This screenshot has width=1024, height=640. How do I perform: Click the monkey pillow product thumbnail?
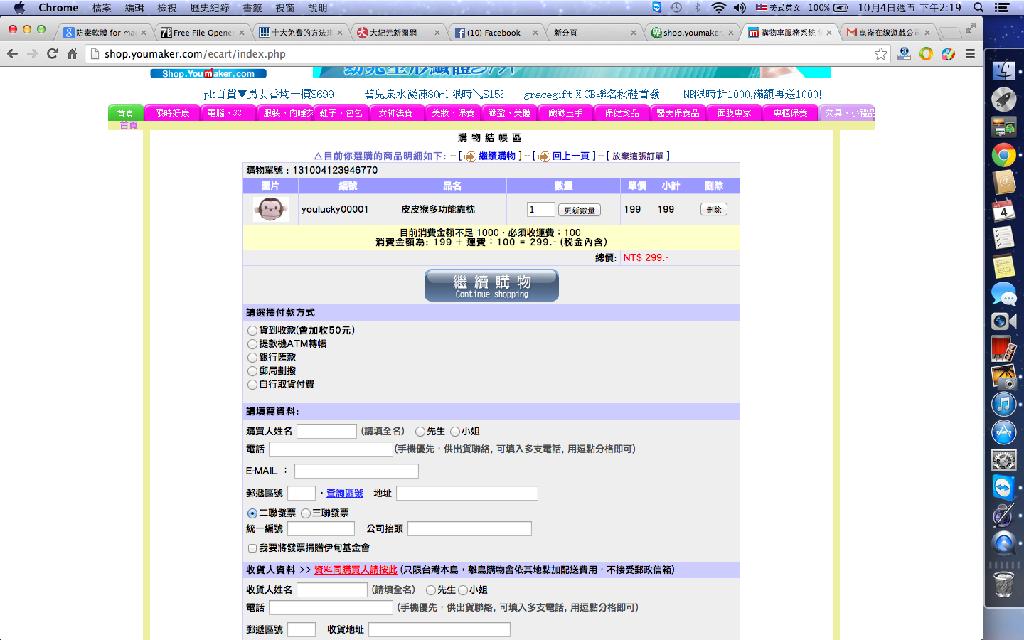tap(269, 209)
